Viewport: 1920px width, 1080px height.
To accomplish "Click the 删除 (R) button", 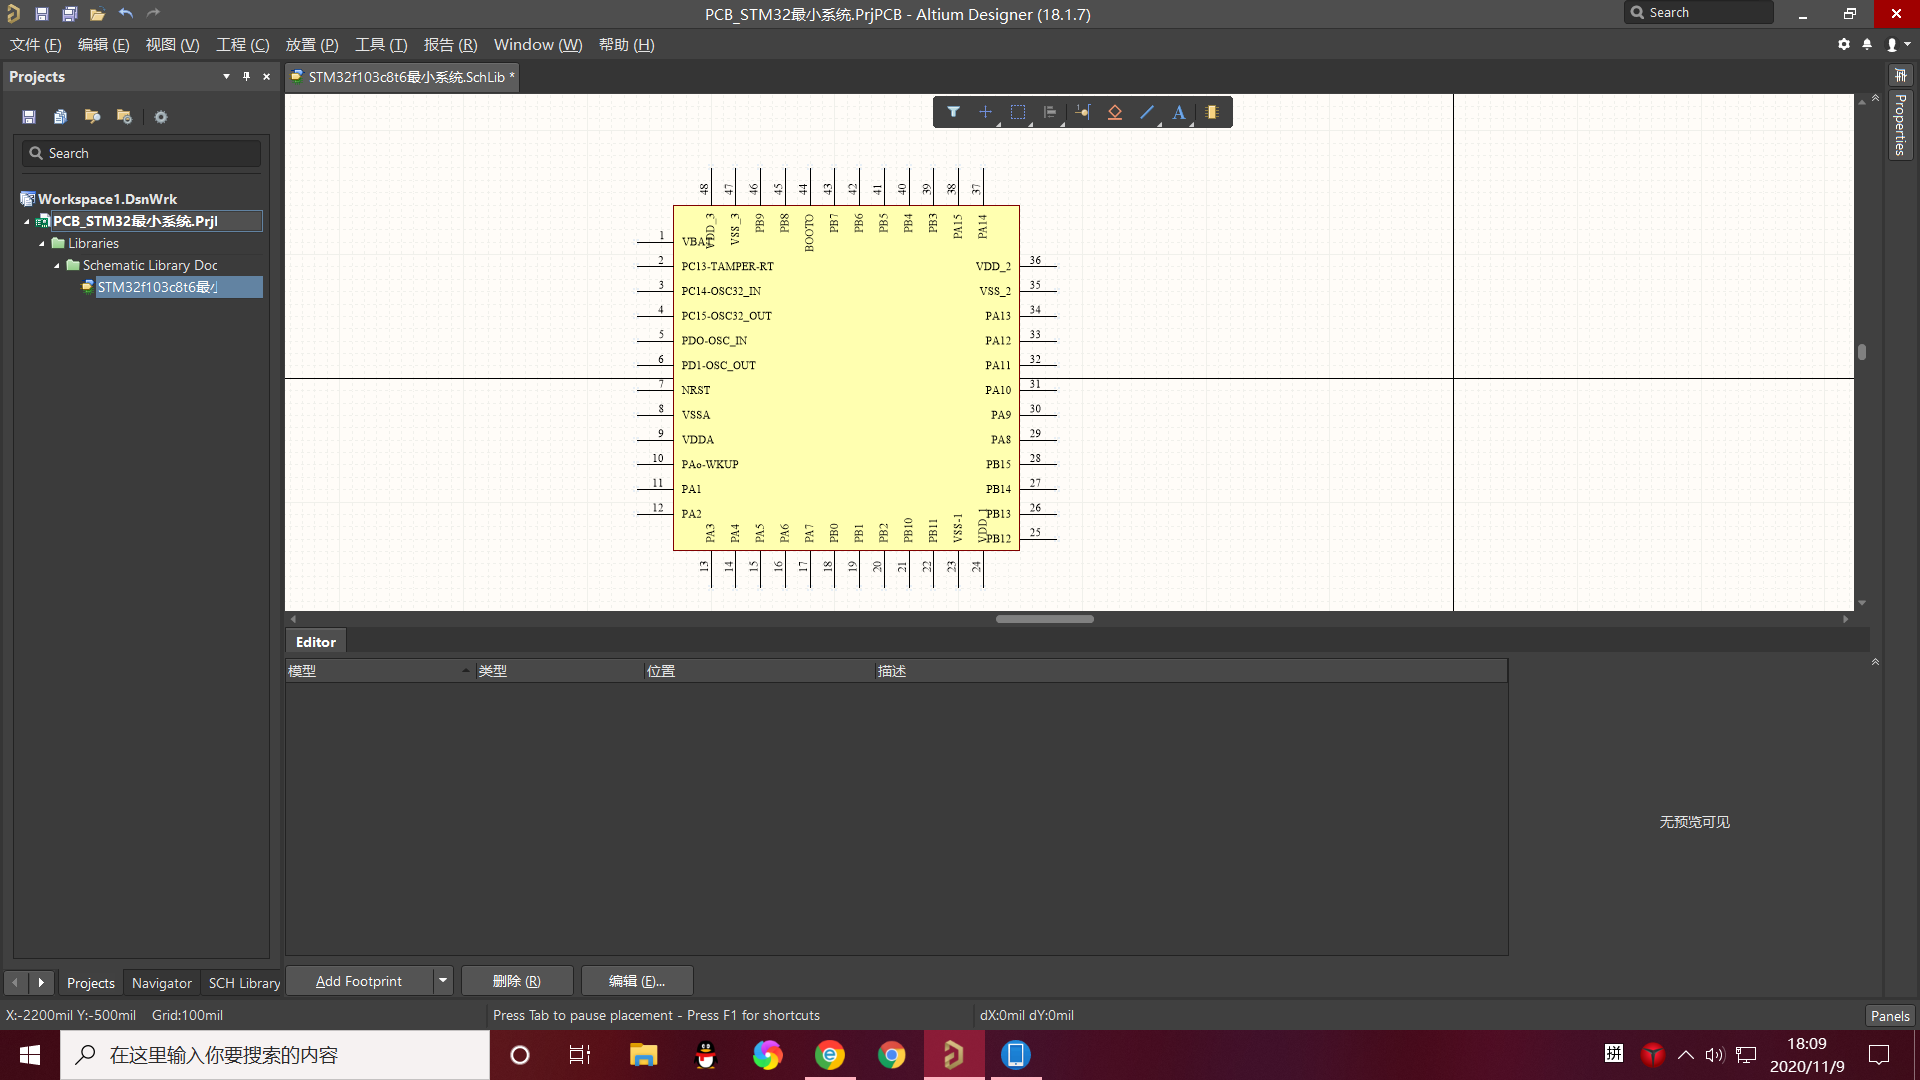I will coord(516,981).
